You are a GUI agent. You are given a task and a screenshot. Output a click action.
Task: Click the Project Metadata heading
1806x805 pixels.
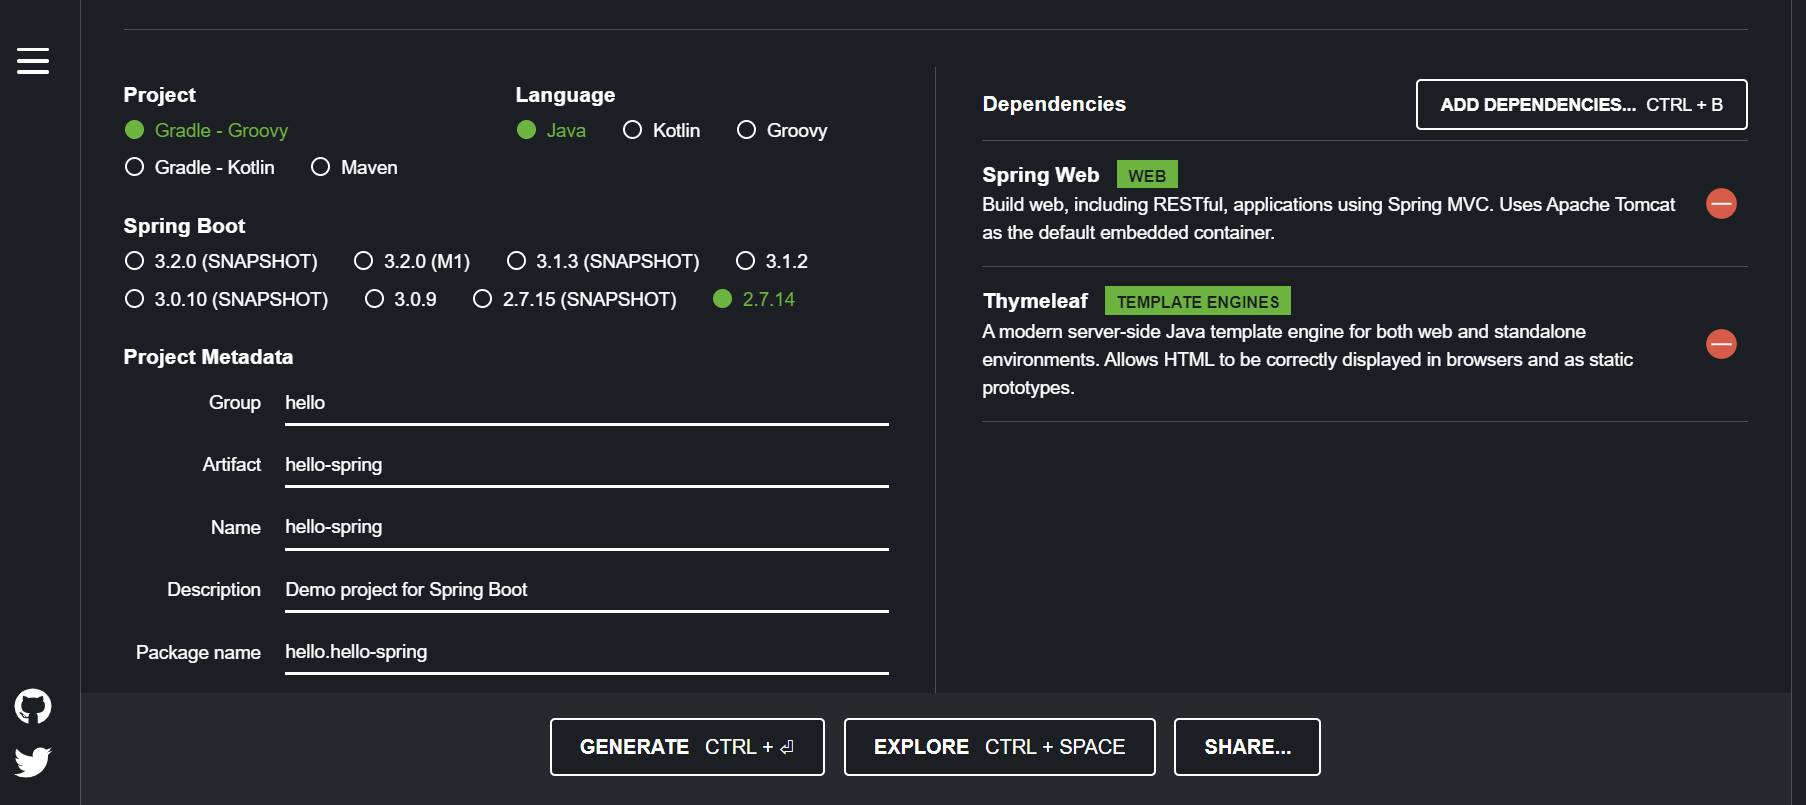coord(208,357)
